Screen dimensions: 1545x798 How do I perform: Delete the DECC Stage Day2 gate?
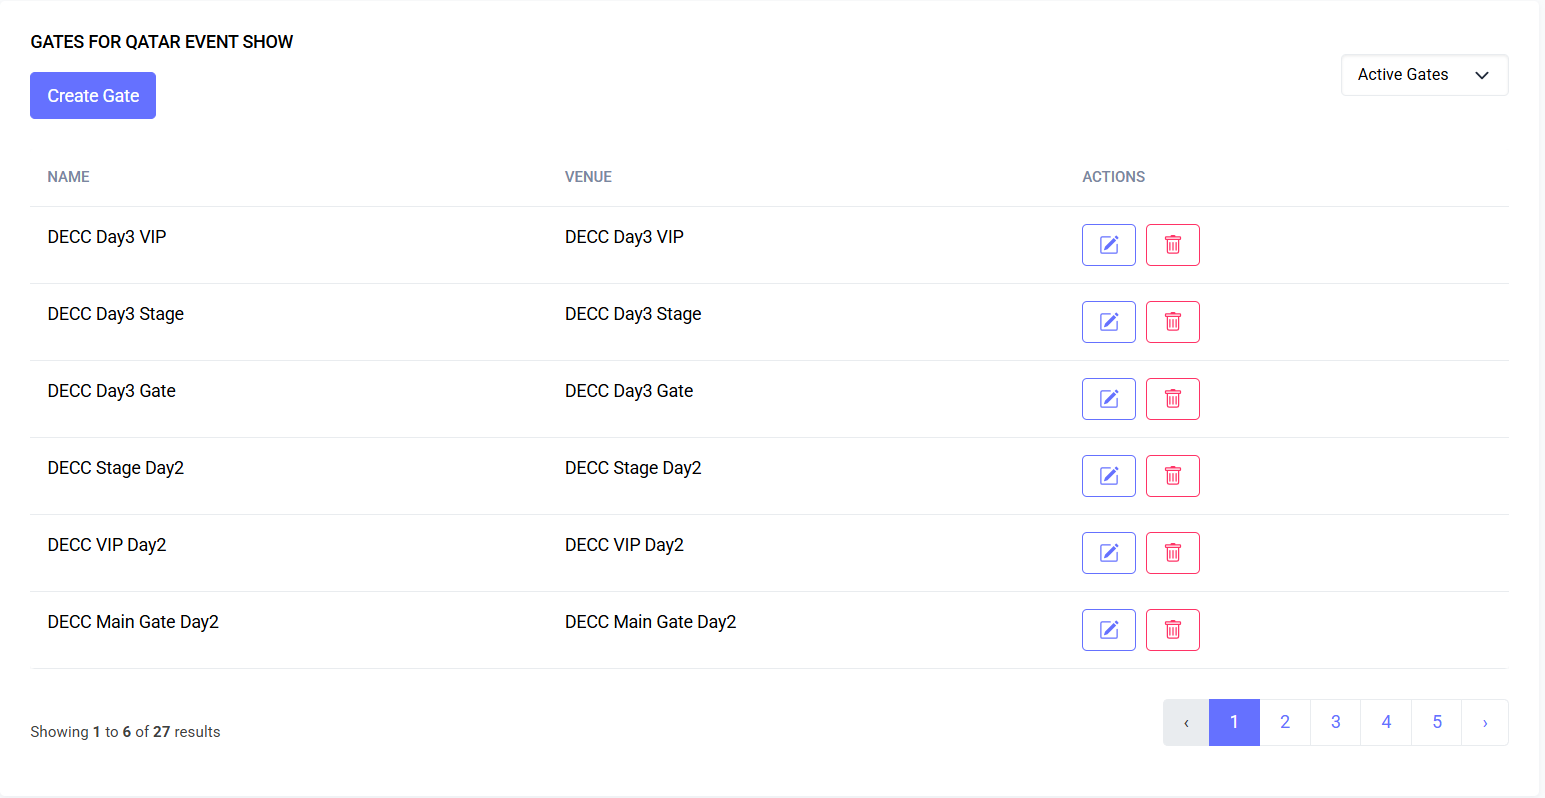(1172, 476)
